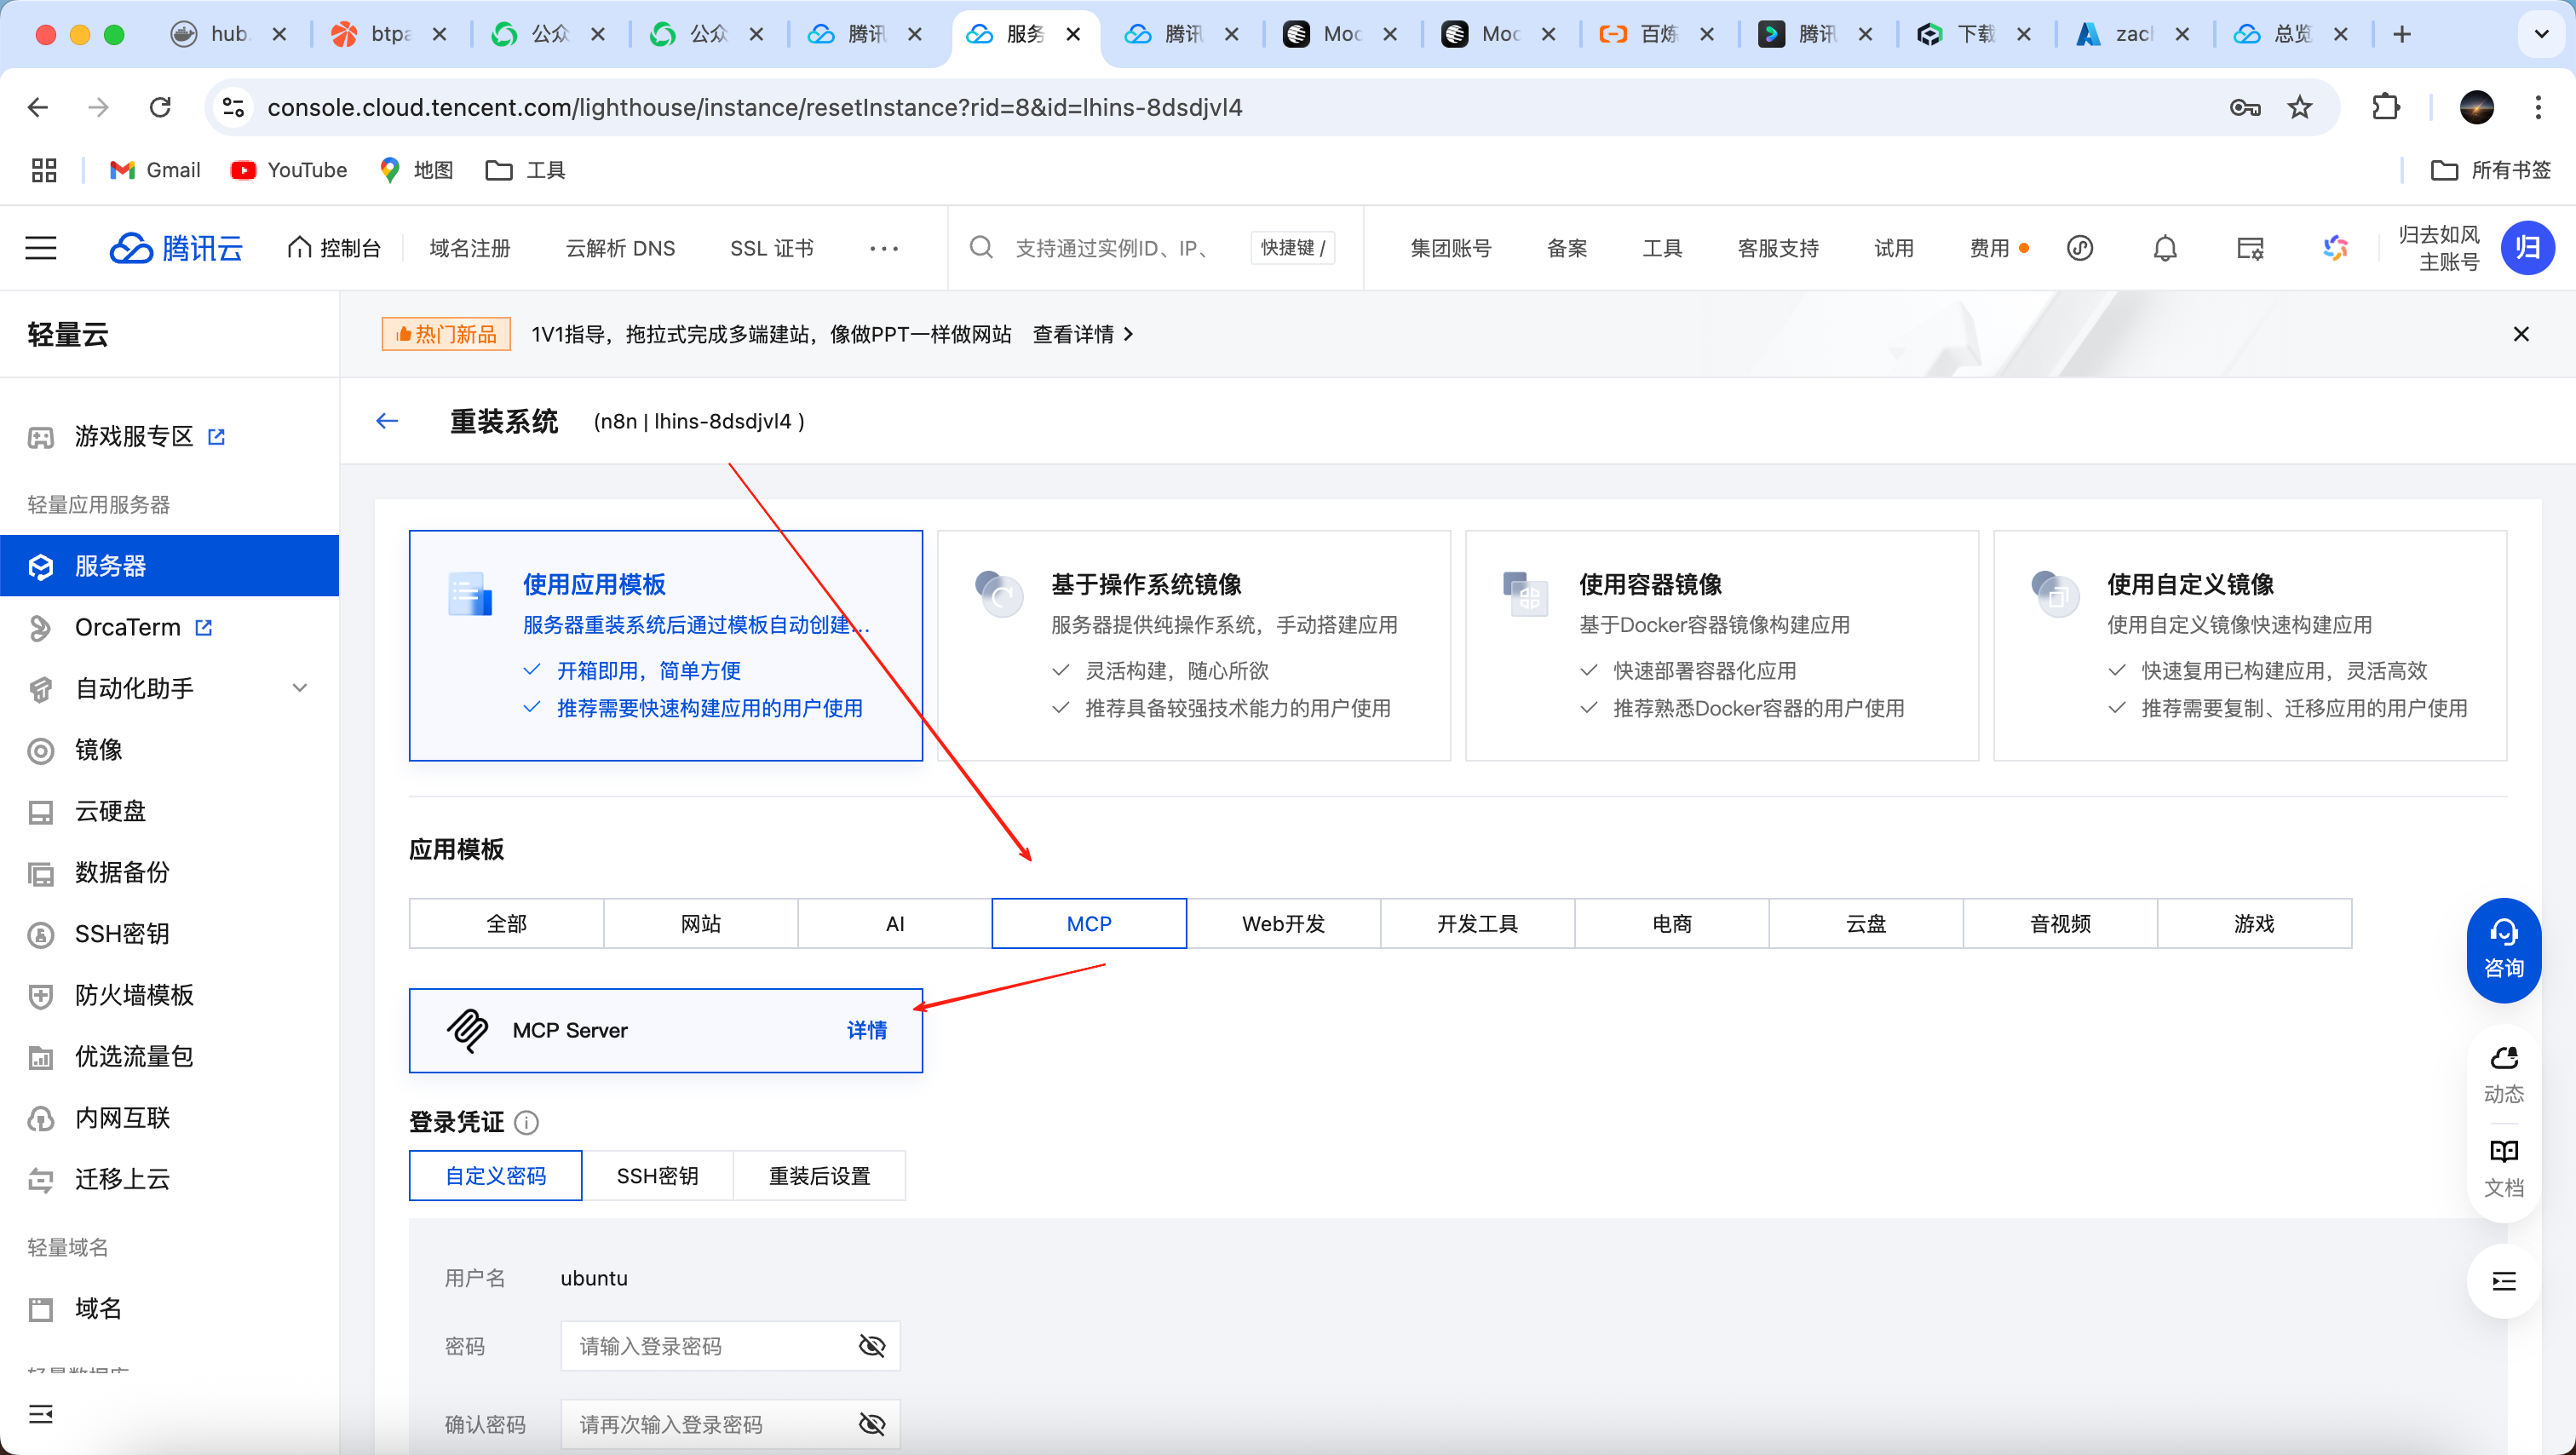Switch to the 开发工具 template tab
Viewport: 2576px width, 1455px height.
point(1478,924)
